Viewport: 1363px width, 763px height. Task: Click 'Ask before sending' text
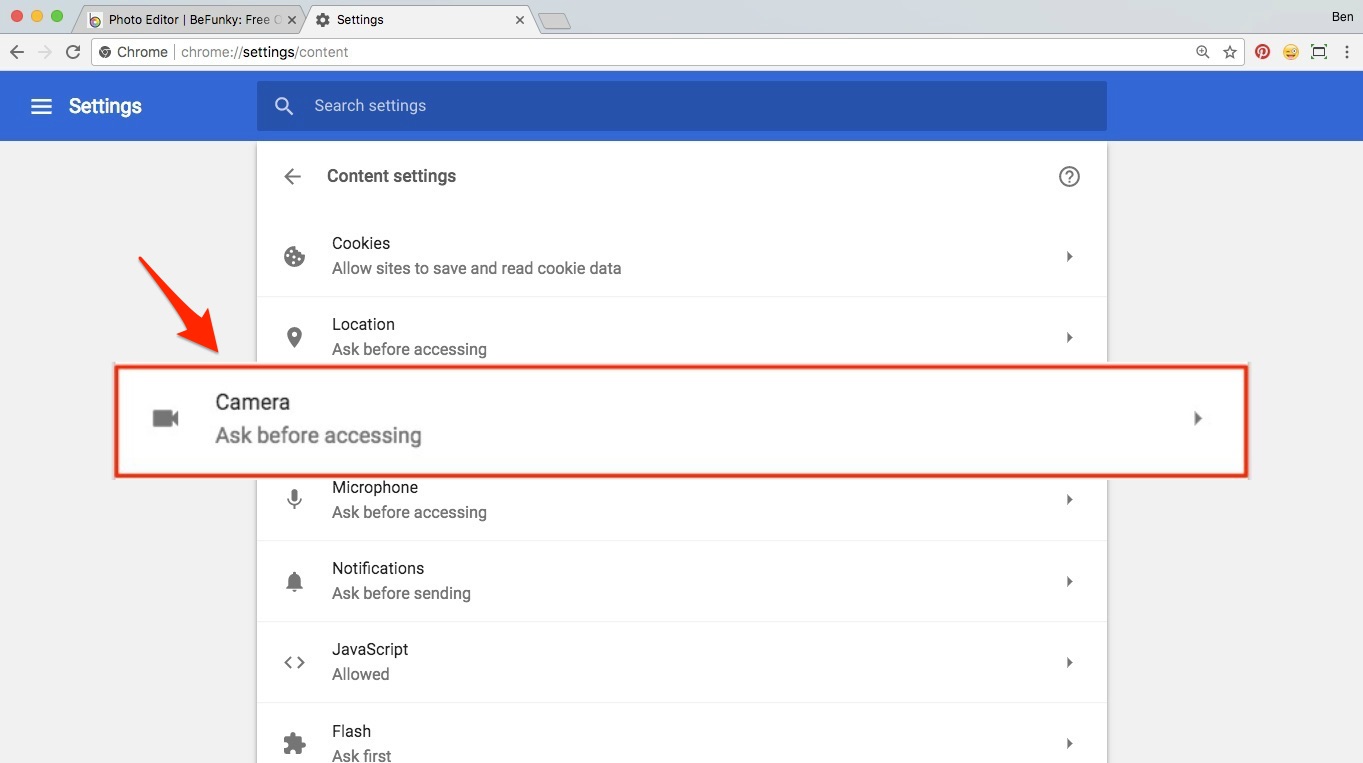[x=401, y=593]
